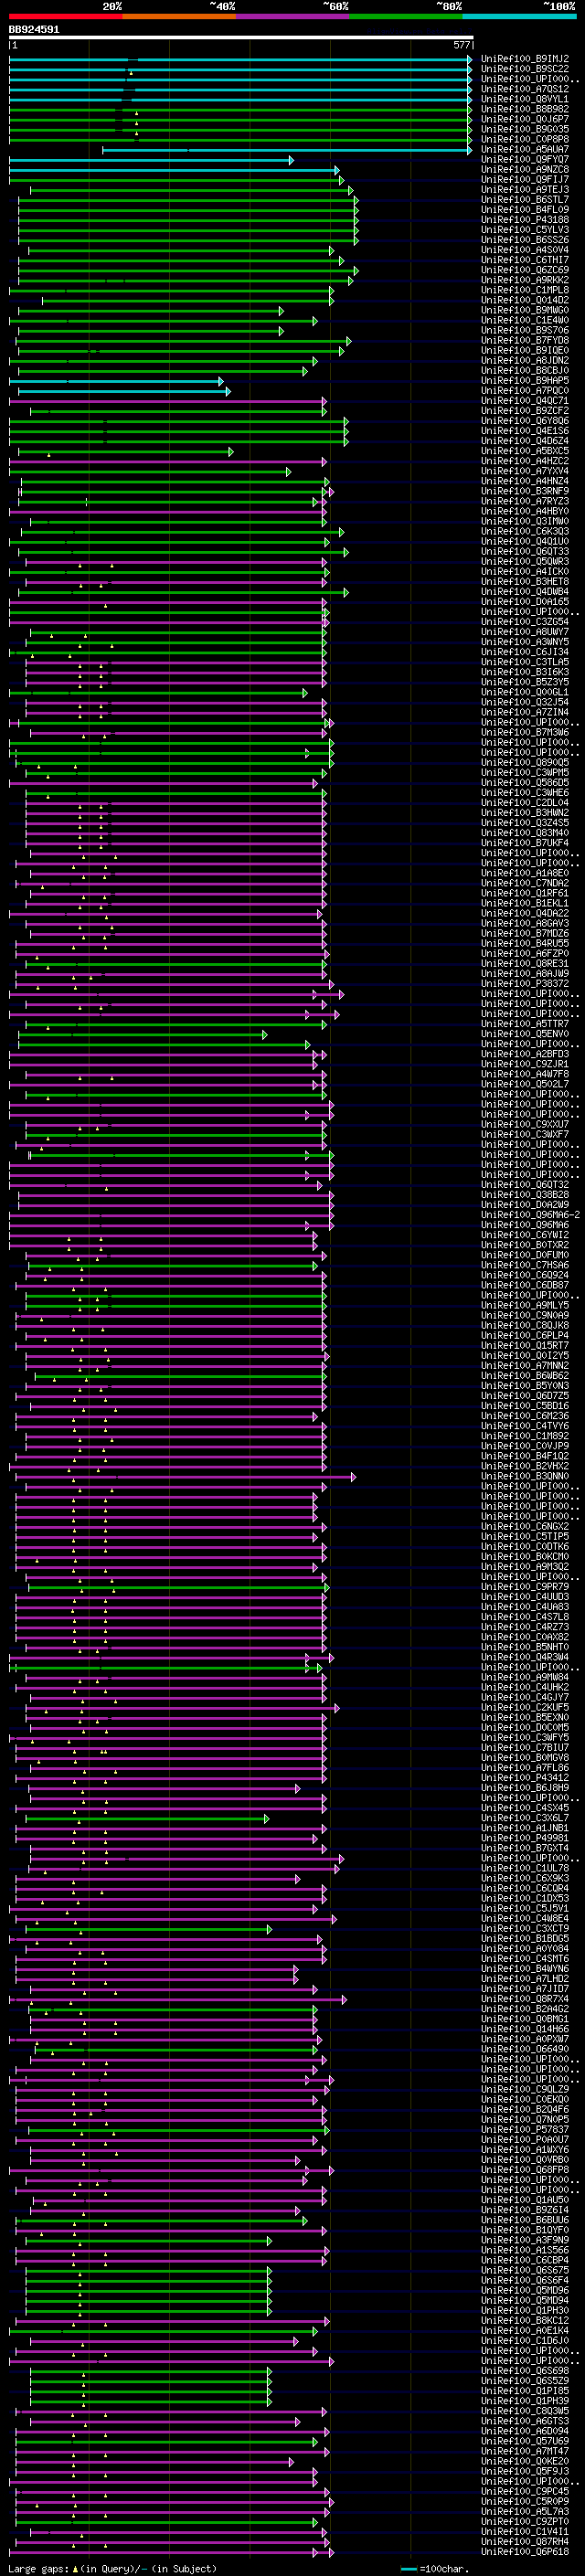Select hit UniRef100_A7QS12
Screen dimensions: 585x2576
click(x=525, y=89)
